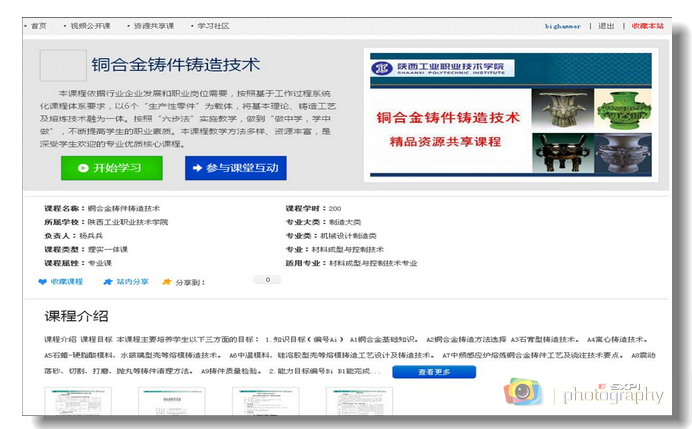This screenshot has height=429, width=692.
Task: Go to 视频公开课 in navigation
Action: click(92, 25)
